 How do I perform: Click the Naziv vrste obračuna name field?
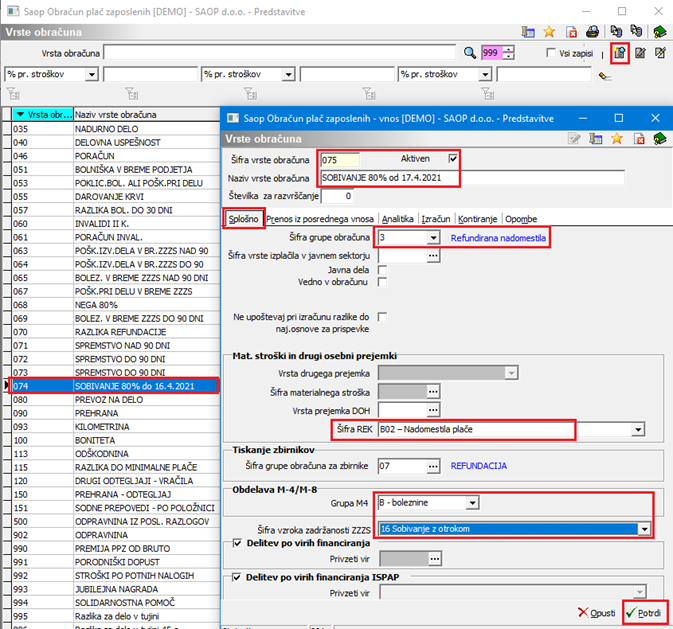click(472, 178)
